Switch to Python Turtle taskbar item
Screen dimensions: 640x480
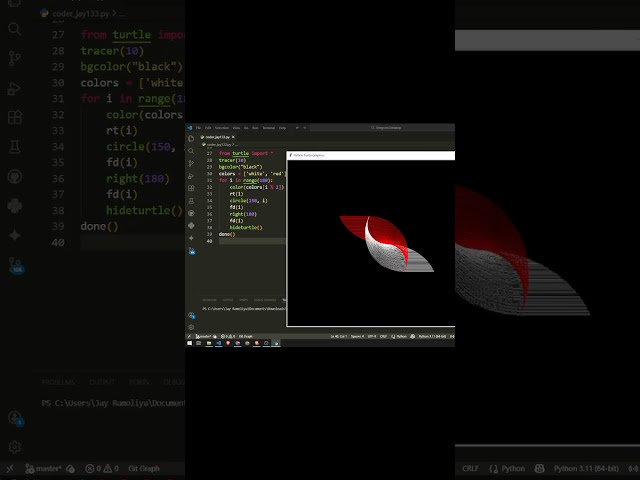pos(276,343)
